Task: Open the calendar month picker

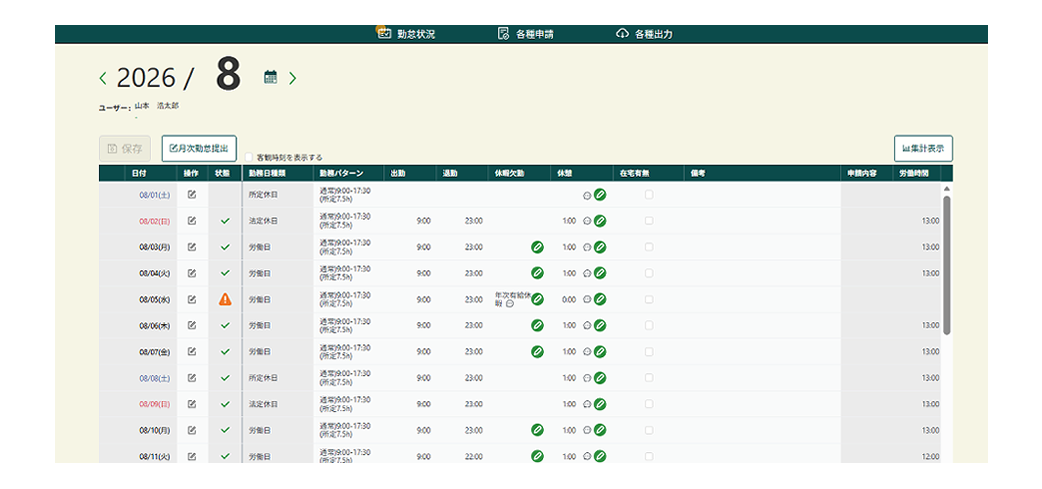Action: point(270,77)
